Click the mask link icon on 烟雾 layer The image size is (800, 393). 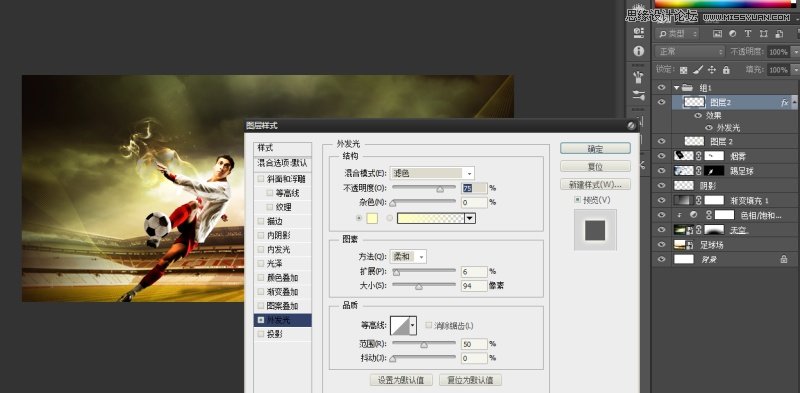point(699,156)
